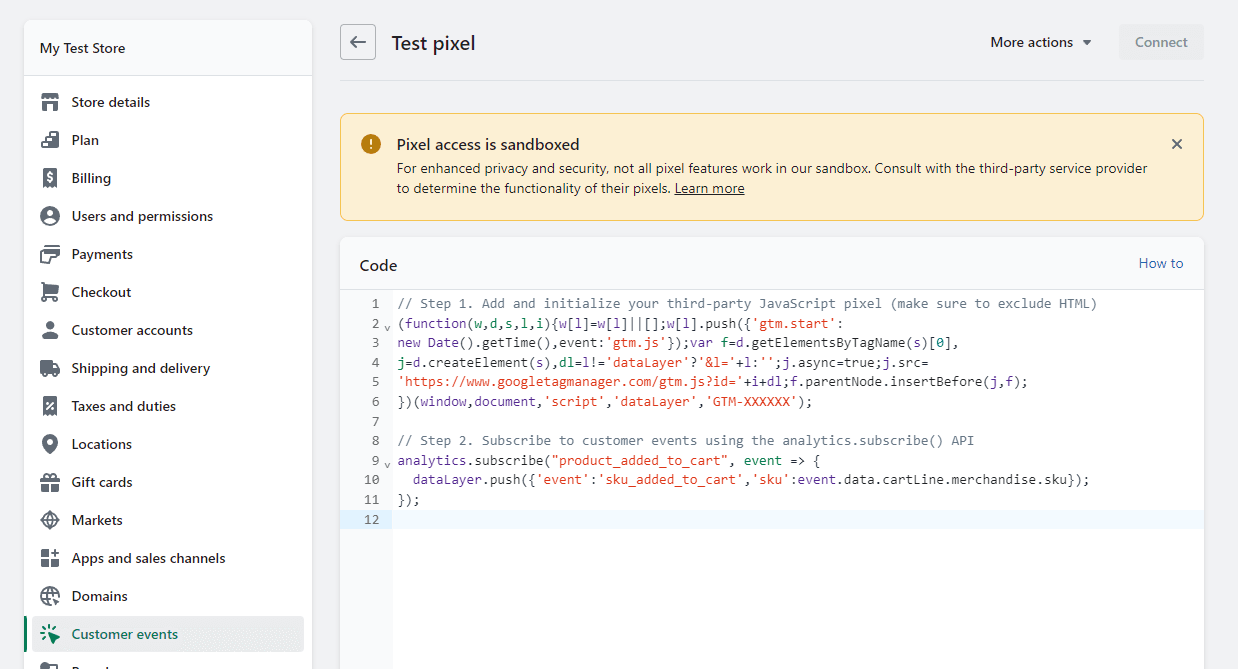Click the Domains globe icon

coord(50,596)
